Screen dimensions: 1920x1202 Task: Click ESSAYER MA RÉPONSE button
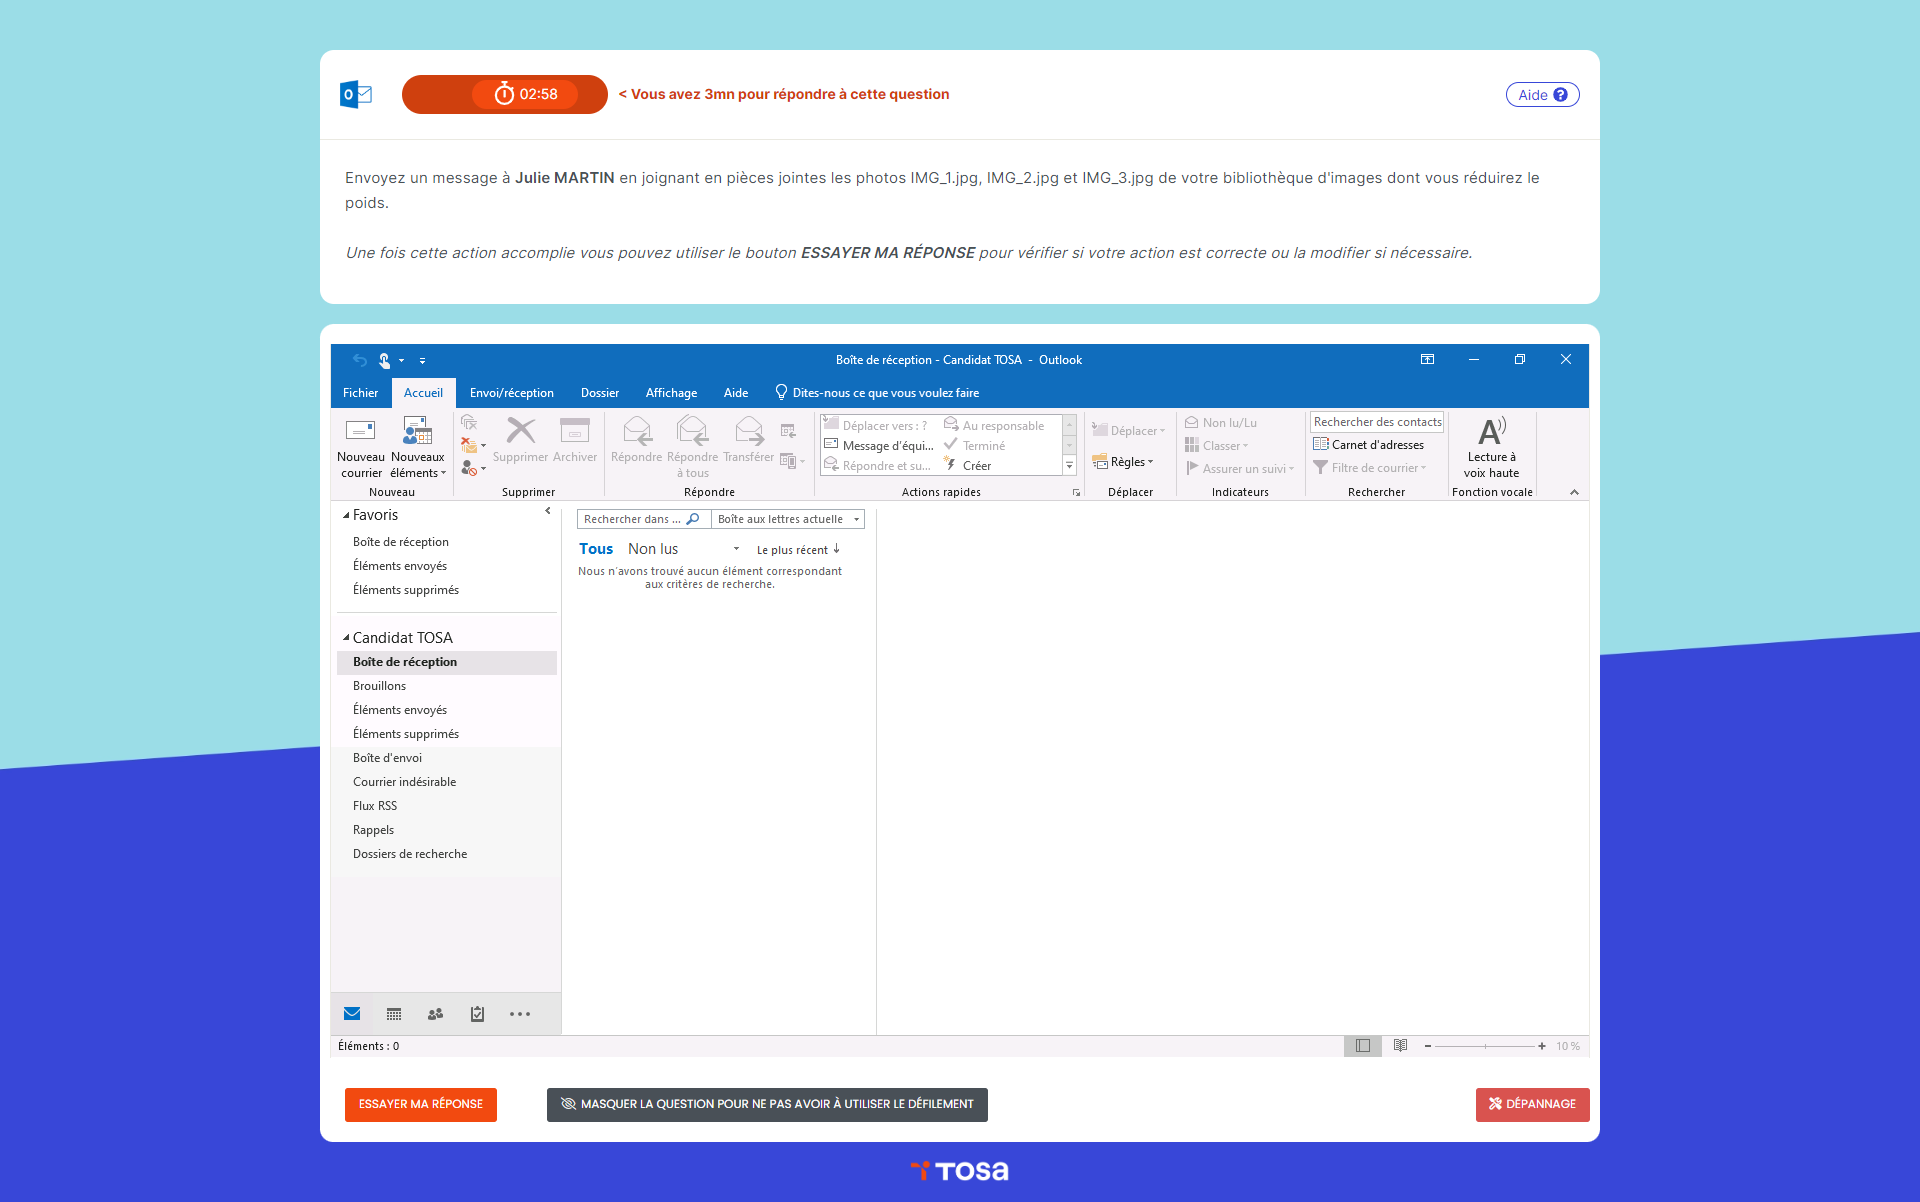point(420,1104)
